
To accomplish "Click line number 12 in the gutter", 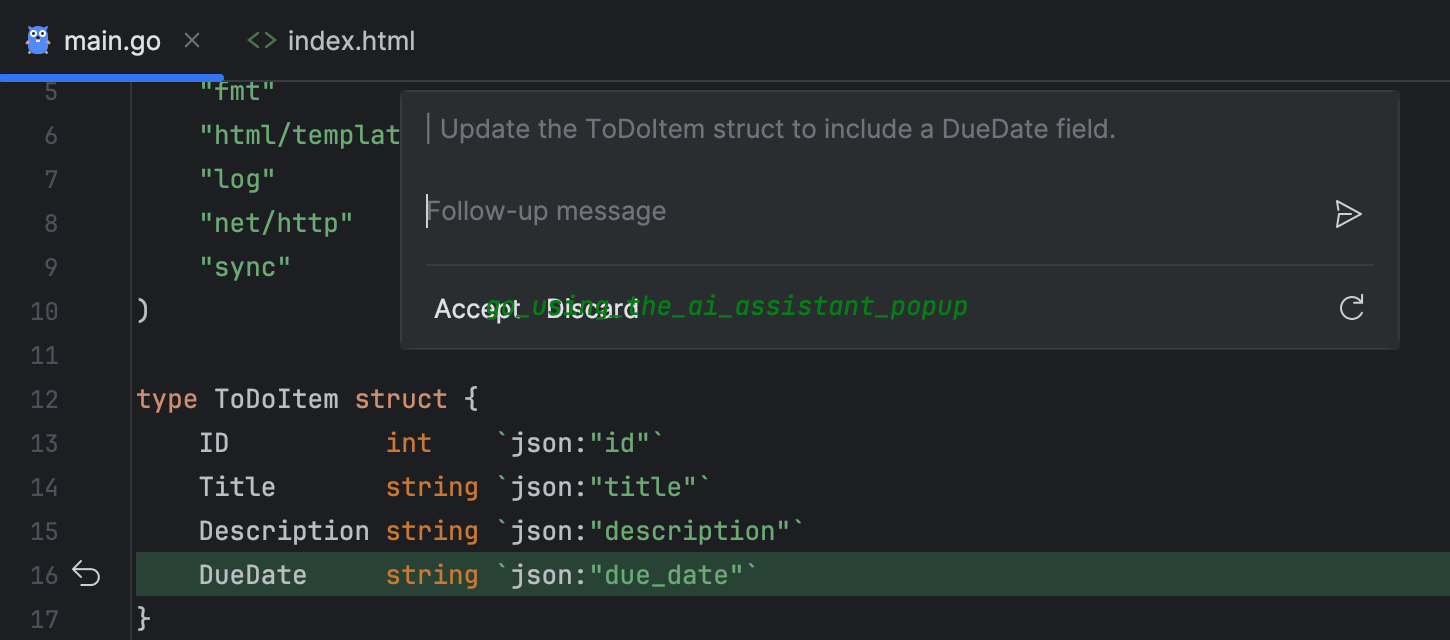I will click(x=44, y=398).
